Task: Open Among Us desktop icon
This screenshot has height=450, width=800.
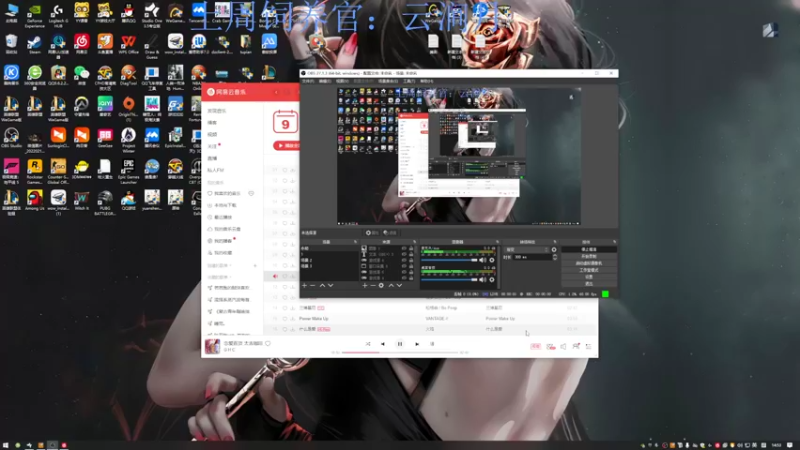Action: [34, 201]
